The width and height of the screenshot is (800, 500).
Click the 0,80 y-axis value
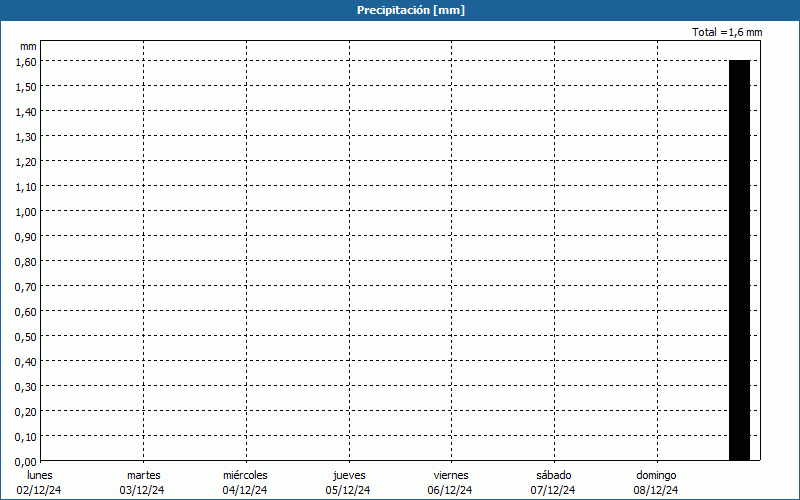coord(26,262)
